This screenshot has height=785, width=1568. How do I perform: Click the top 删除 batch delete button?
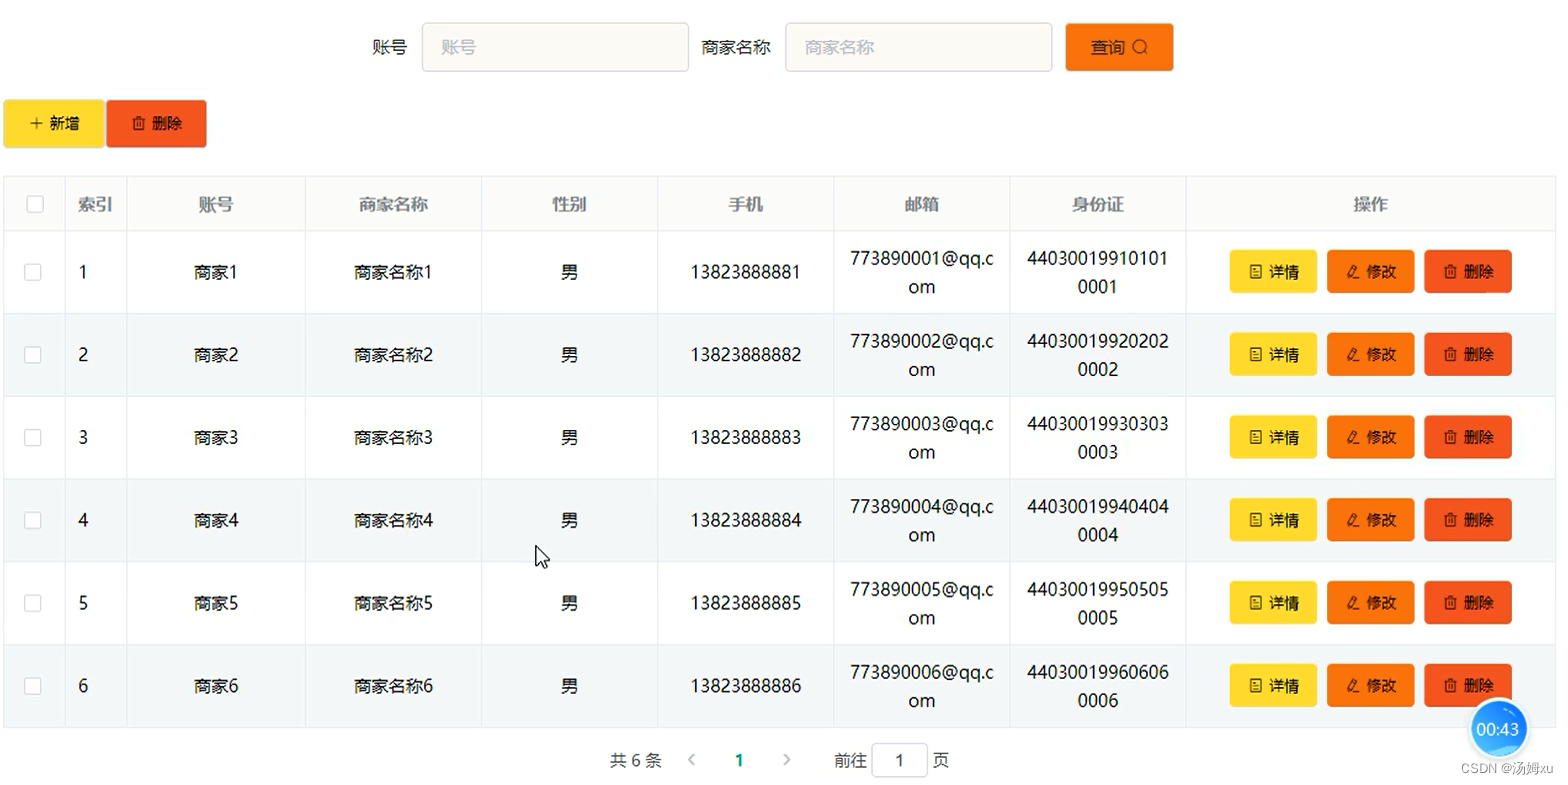pos(156,123)
